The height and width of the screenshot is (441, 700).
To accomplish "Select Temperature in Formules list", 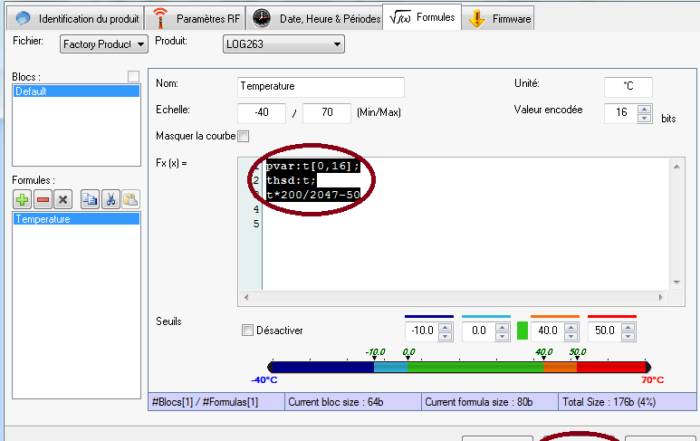I will pyautogui.click(x=76, y=219).
